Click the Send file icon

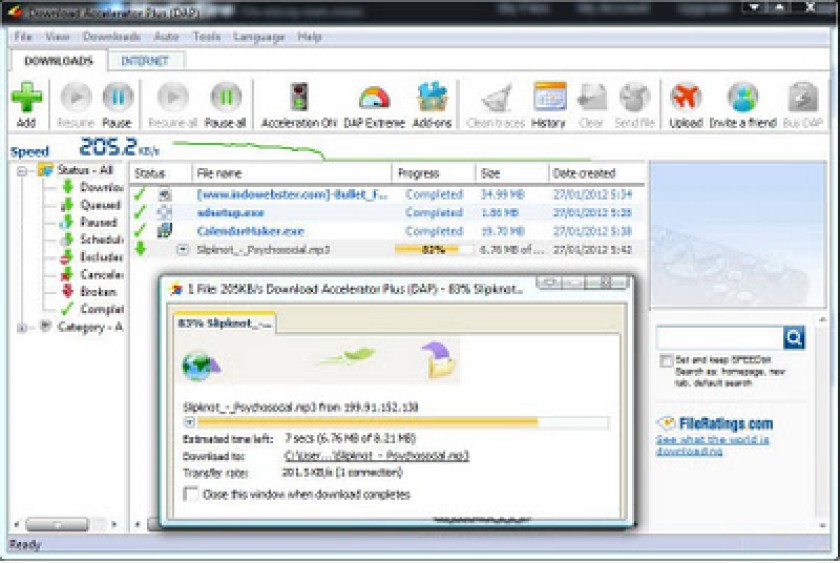tap(635, 99)
